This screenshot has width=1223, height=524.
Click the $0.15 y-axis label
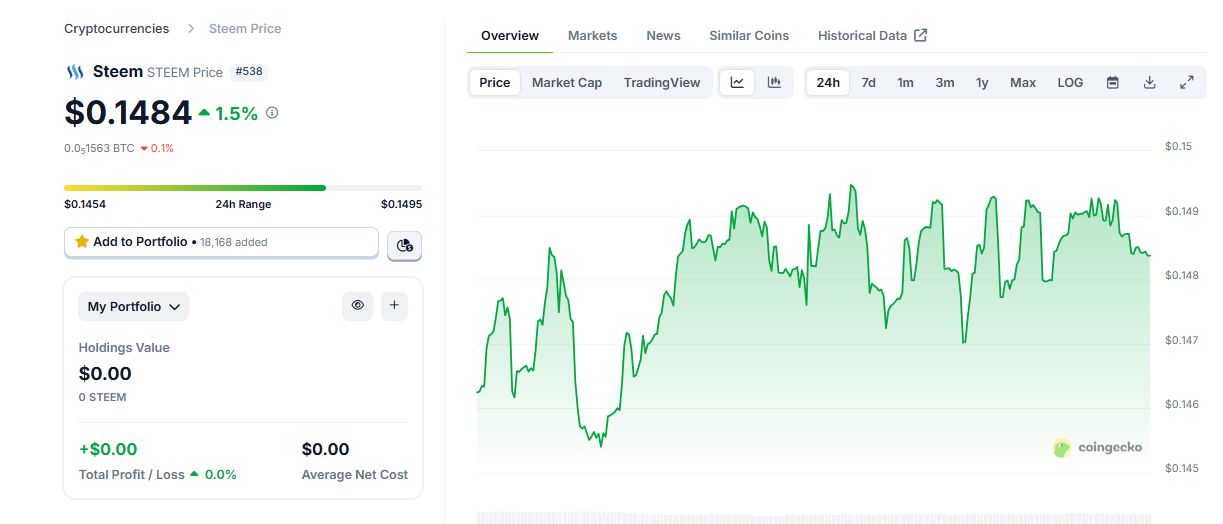(1179, 147)
